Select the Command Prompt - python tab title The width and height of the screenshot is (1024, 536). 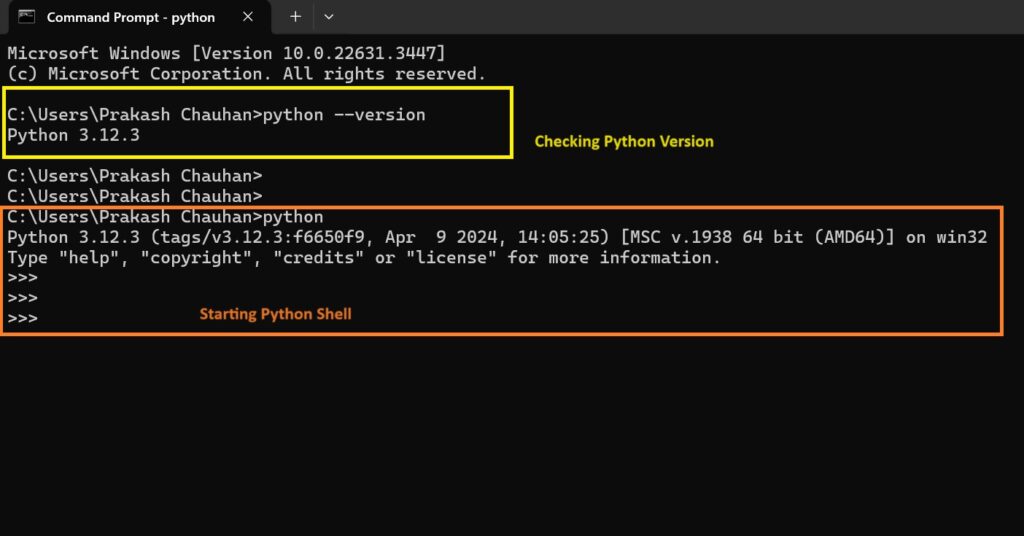(x=131, y=18)
